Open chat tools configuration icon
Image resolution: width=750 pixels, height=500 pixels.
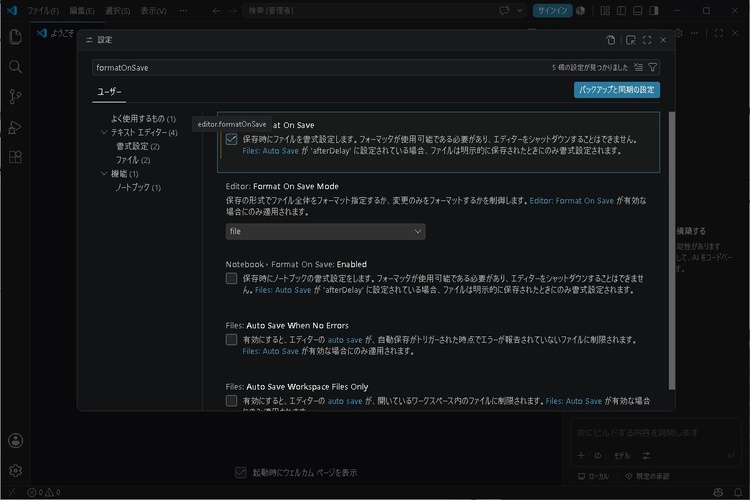point(646,456)
